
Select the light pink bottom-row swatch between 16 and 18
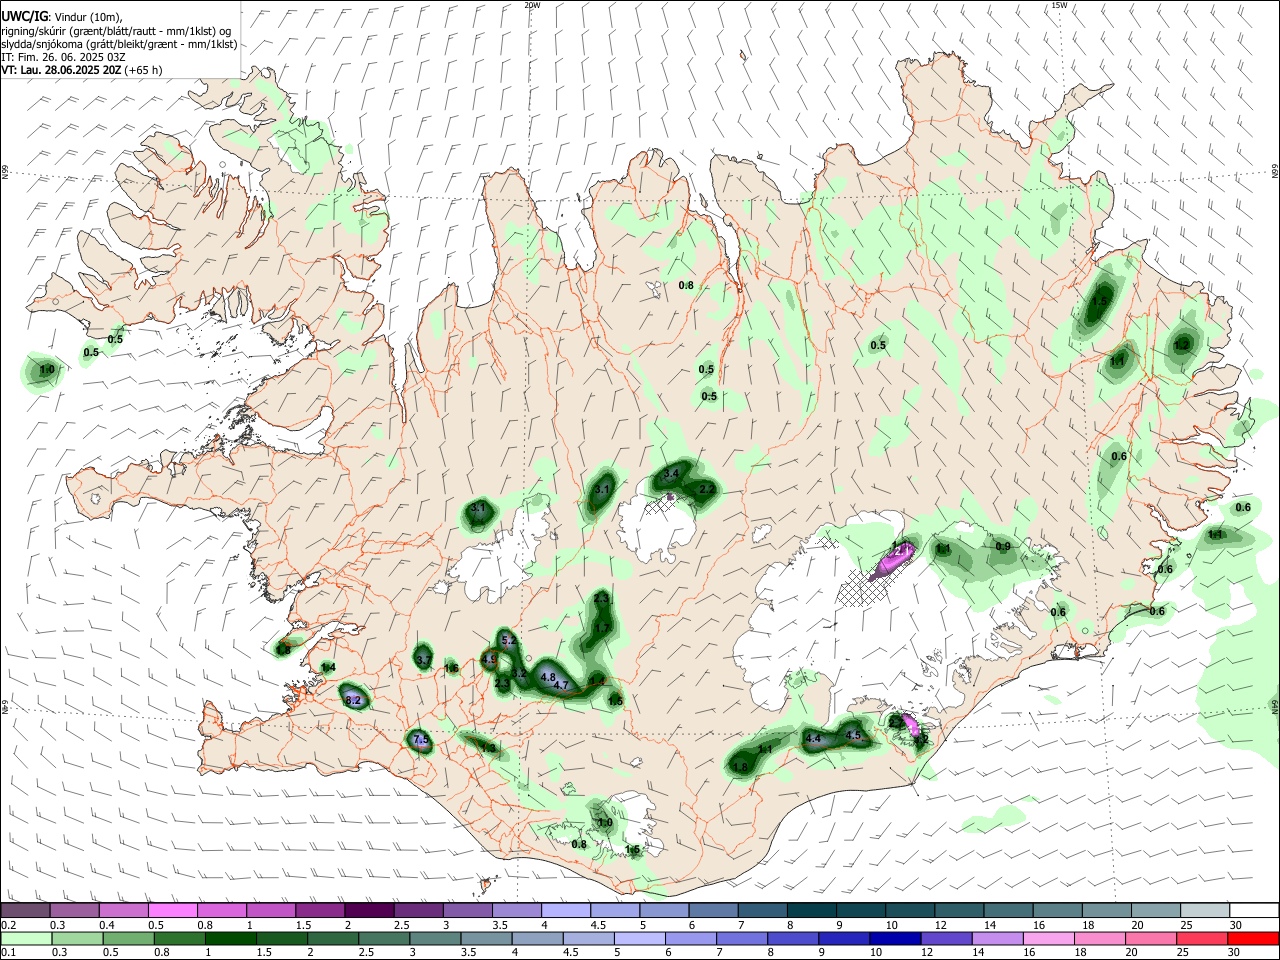(x=1047, y=938)
